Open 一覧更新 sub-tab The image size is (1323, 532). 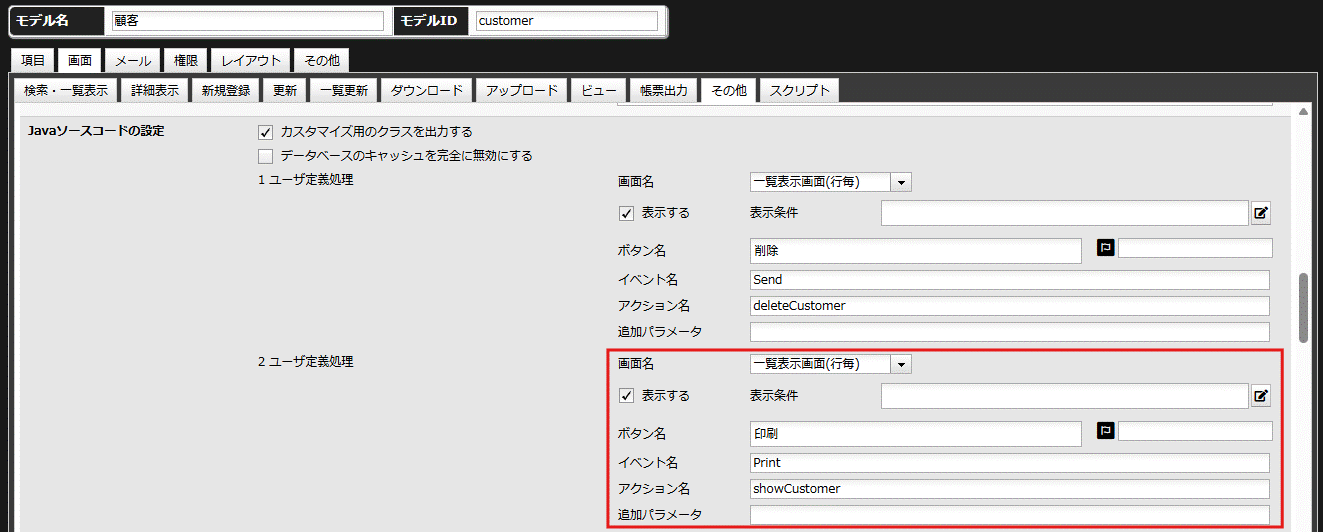tap(343, 90)
